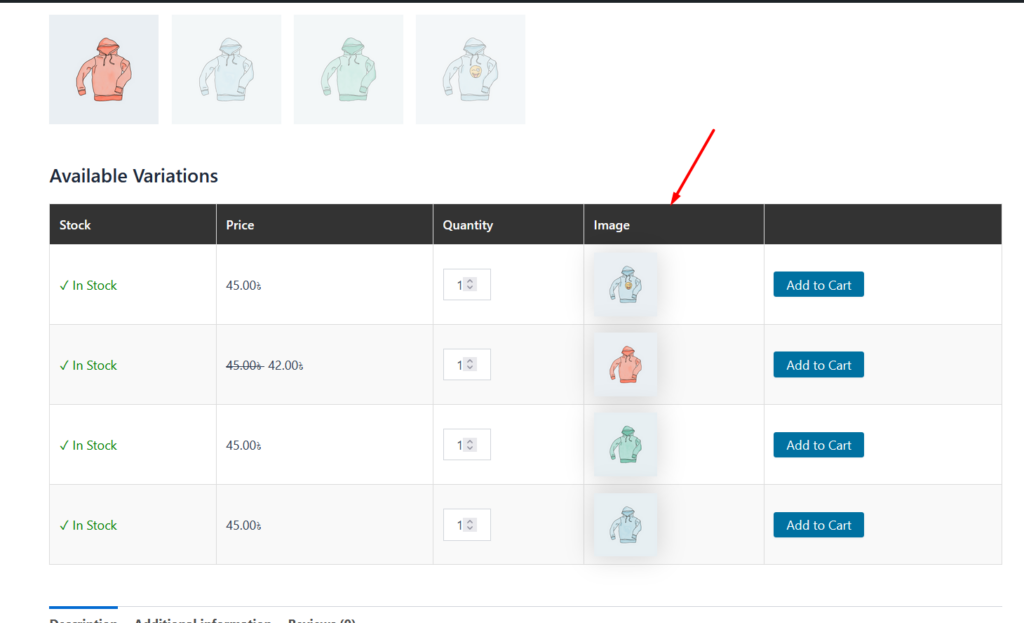Select the plain light blue hoodie gallery thumbnail
This screenshot has height=623, width=1024.
pyautogui.click(x=226, y=69)
